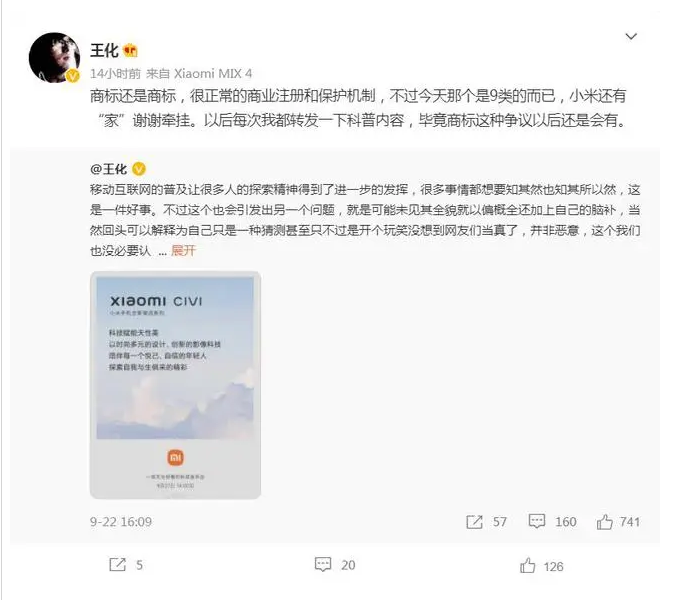Screen dimensions: 684x600
Task: Open the Xiaomi CIVI poster image
Action: pos(175,385)
